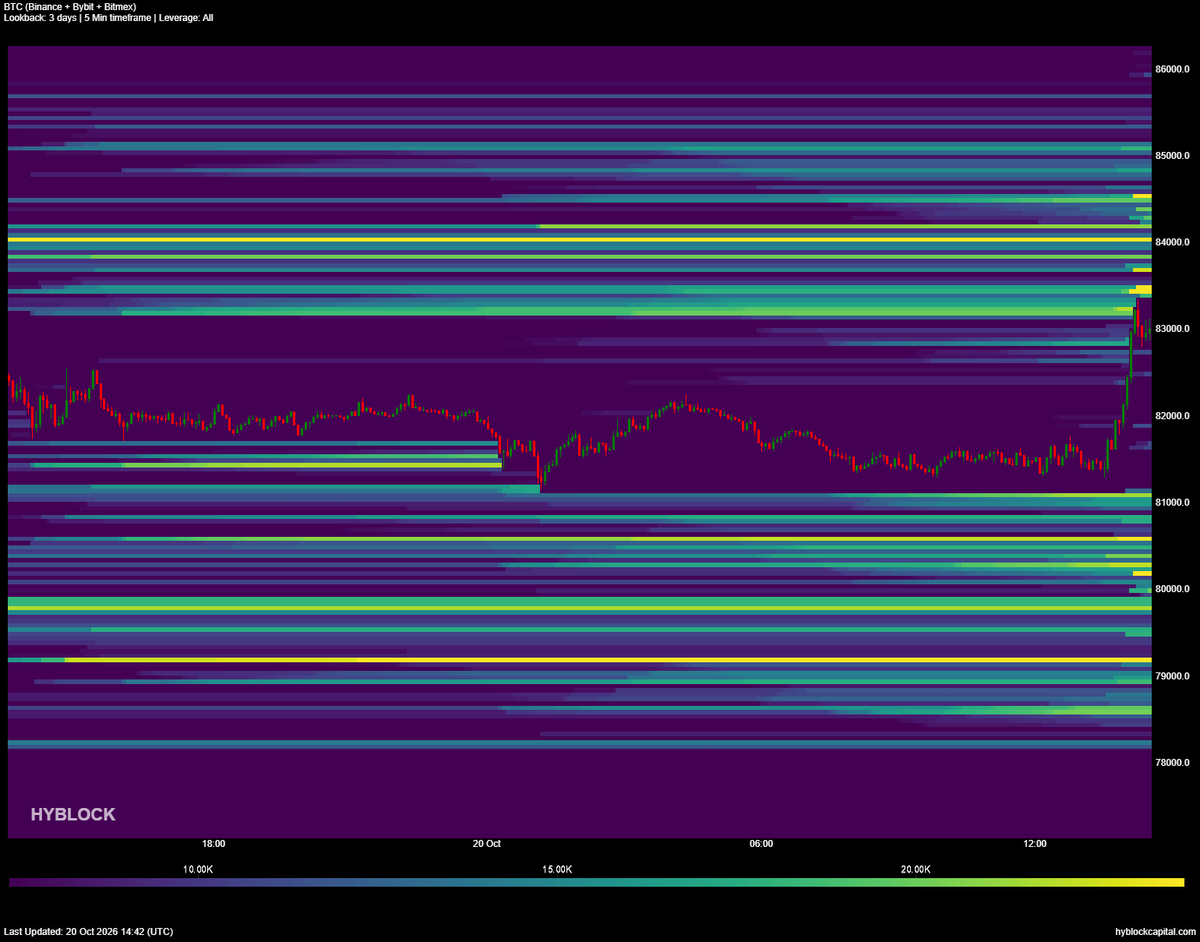This screenshot has width=1200, height=942.
Task: Click the 18:00 time axis label
Action: tap(213, 844)
